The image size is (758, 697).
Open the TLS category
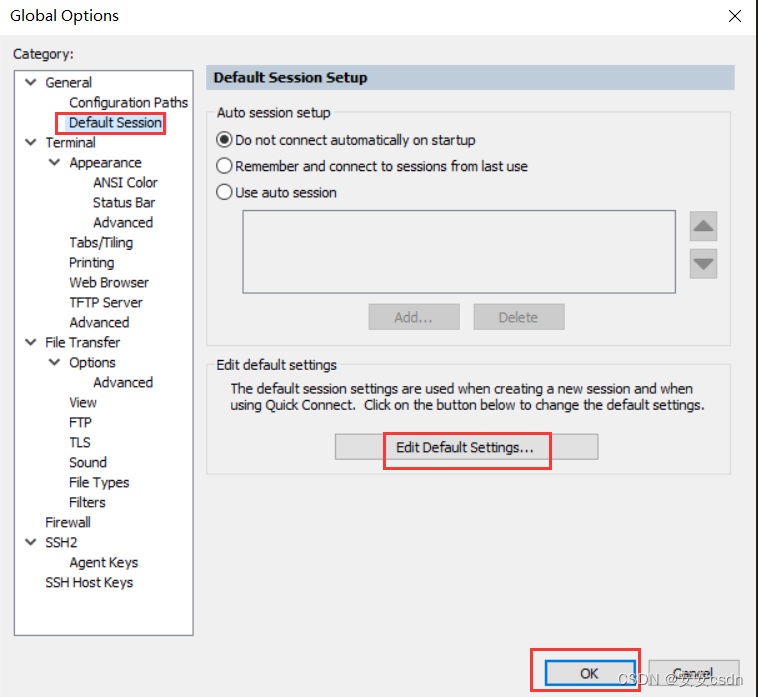(x=80, y=443)
